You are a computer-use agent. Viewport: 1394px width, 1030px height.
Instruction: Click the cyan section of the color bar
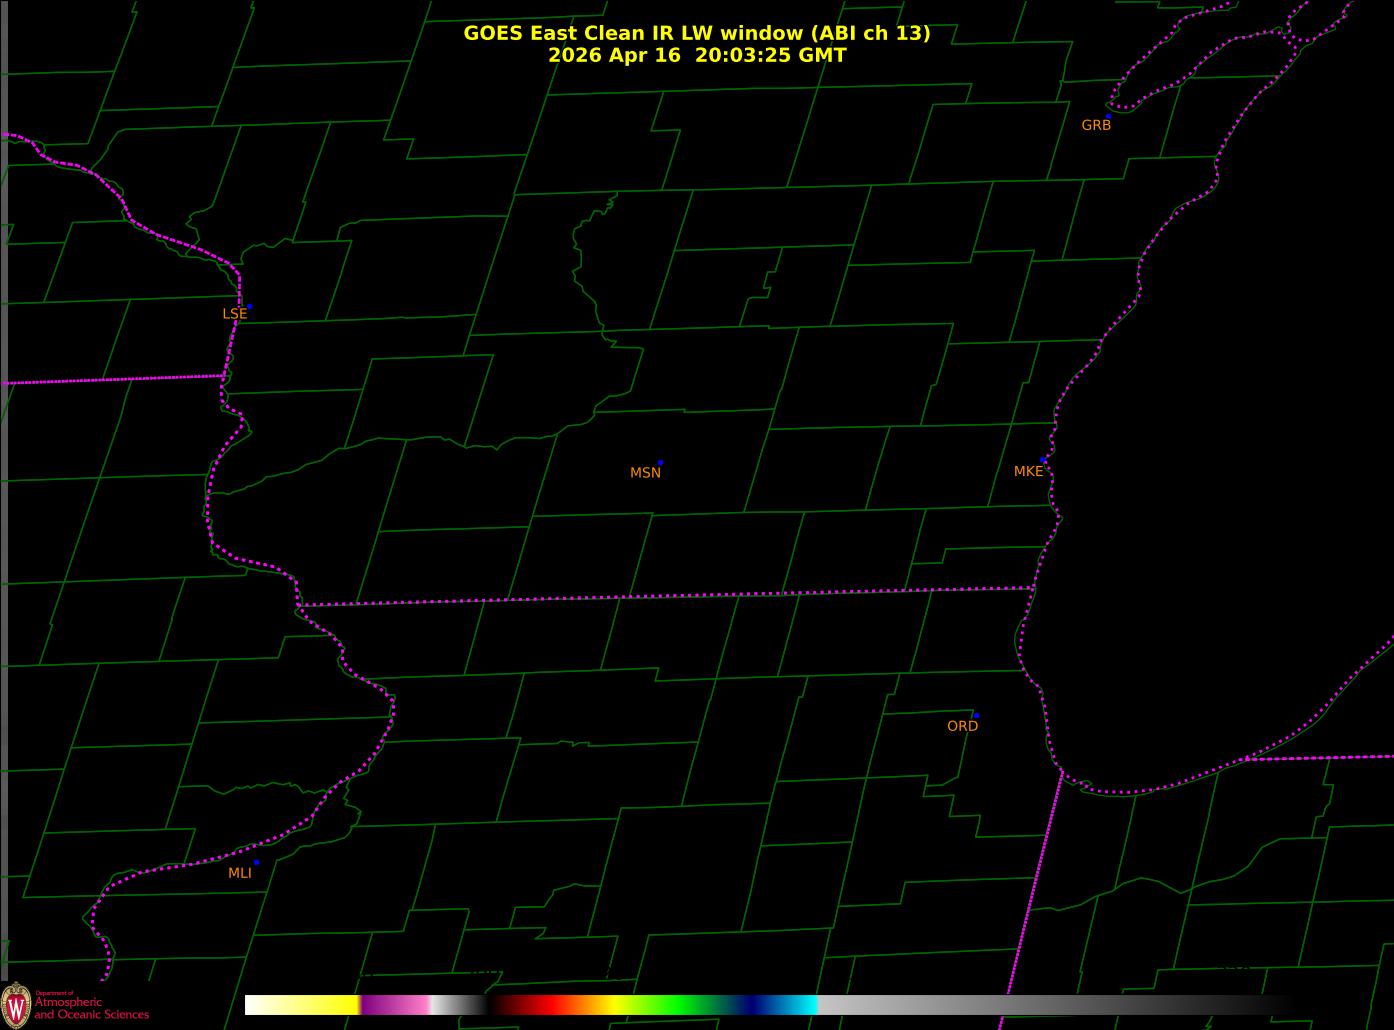pos(800,1005)
